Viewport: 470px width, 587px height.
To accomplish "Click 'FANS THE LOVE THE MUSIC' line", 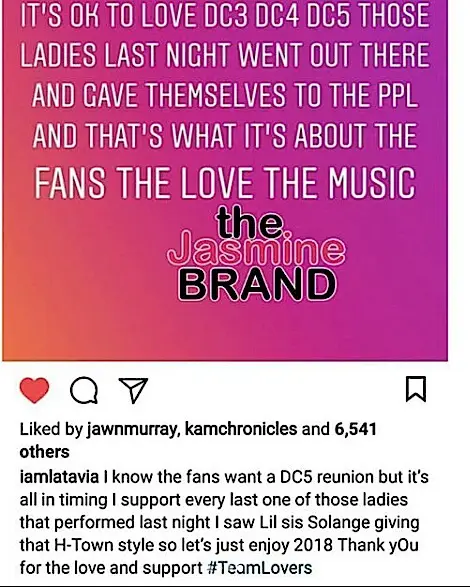I will (x=225, y=183).
